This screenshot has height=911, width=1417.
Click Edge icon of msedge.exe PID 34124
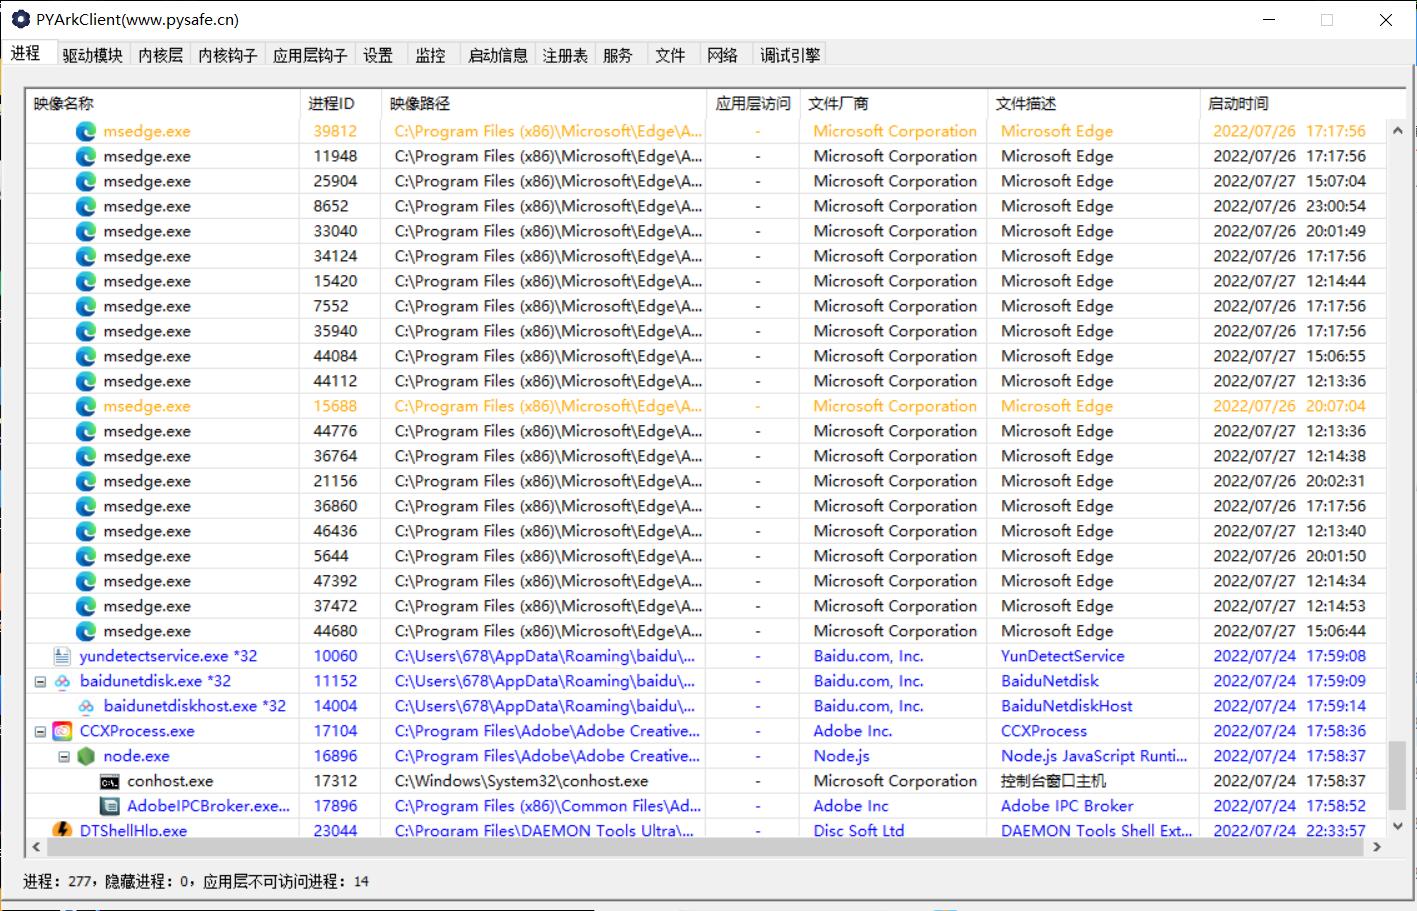tap(86, 256)
